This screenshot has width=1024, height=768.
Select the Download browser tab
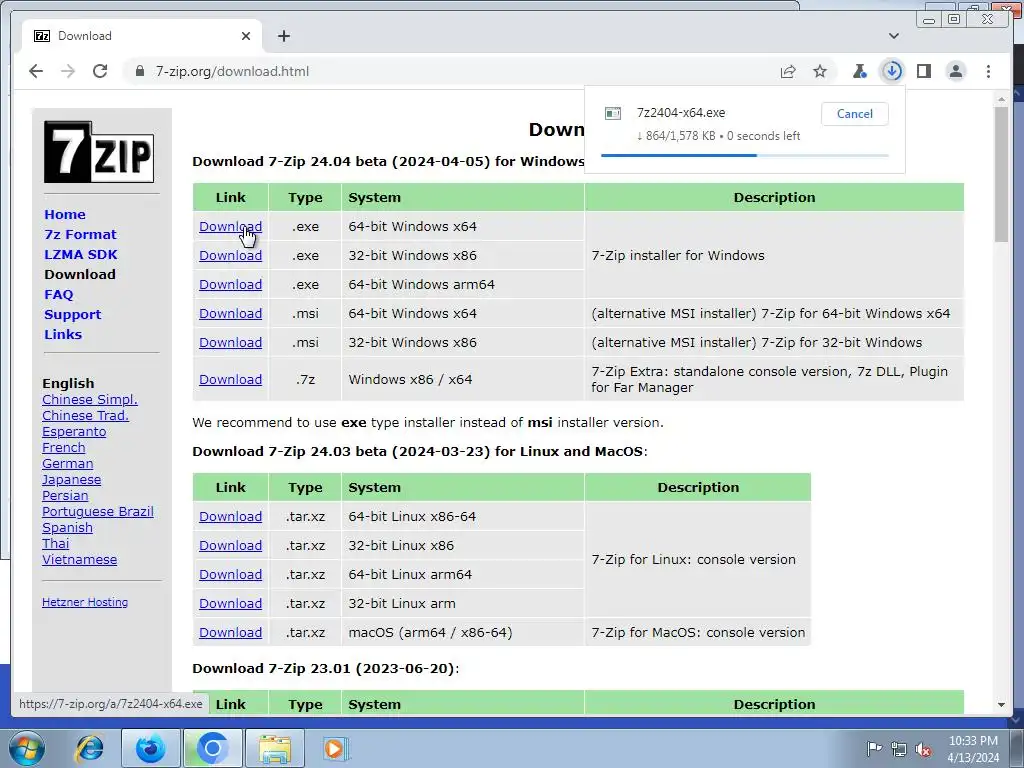(142, 36)
